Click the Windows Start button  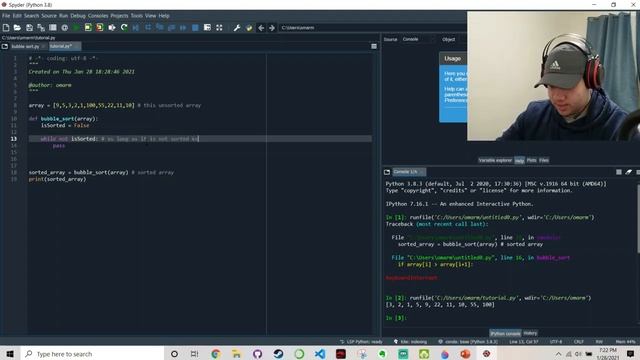(10, 353)
